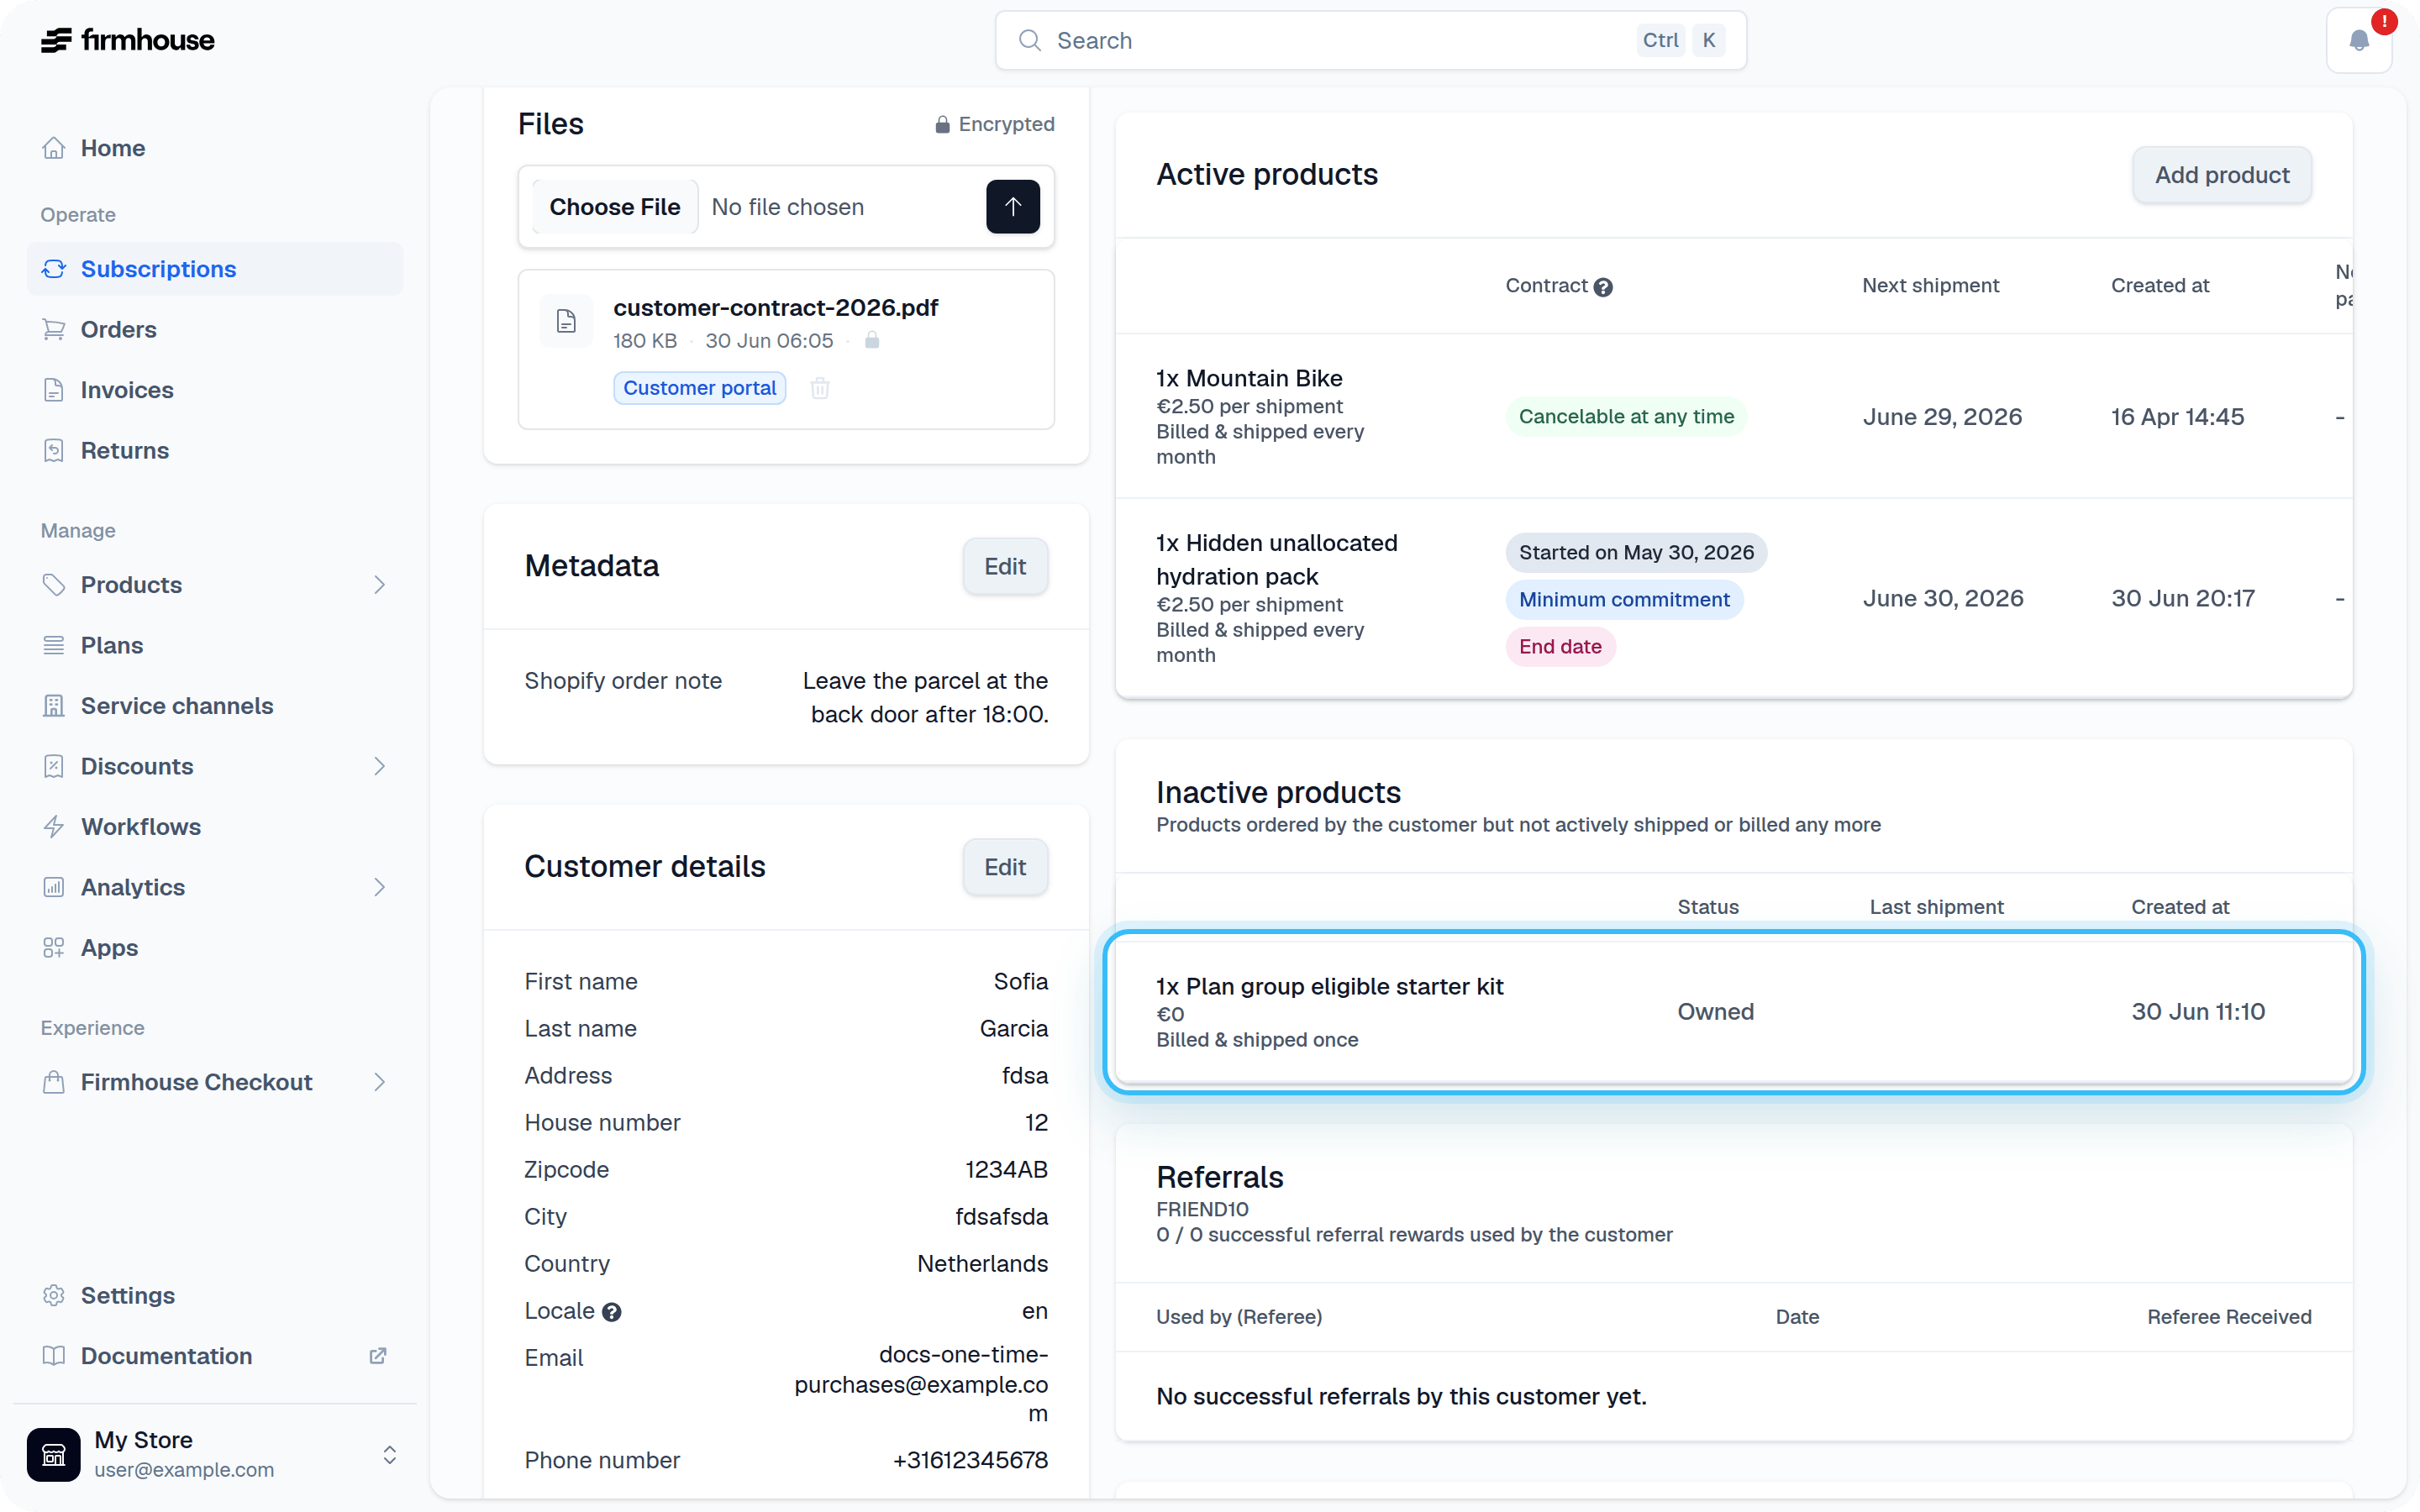Open Service channels page
Screen dimensions: 2420x1512
pyautogui.click(x=215, y=706)
